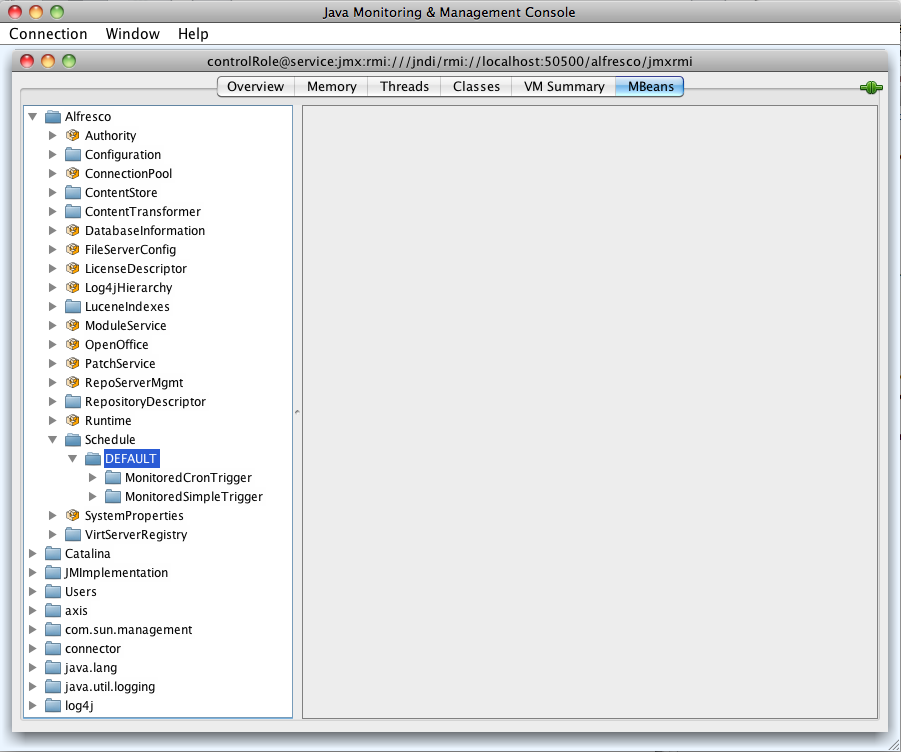This screenshot has width=901, height=752.
Task: Click the green connection status icon
Action: (871, 87)
